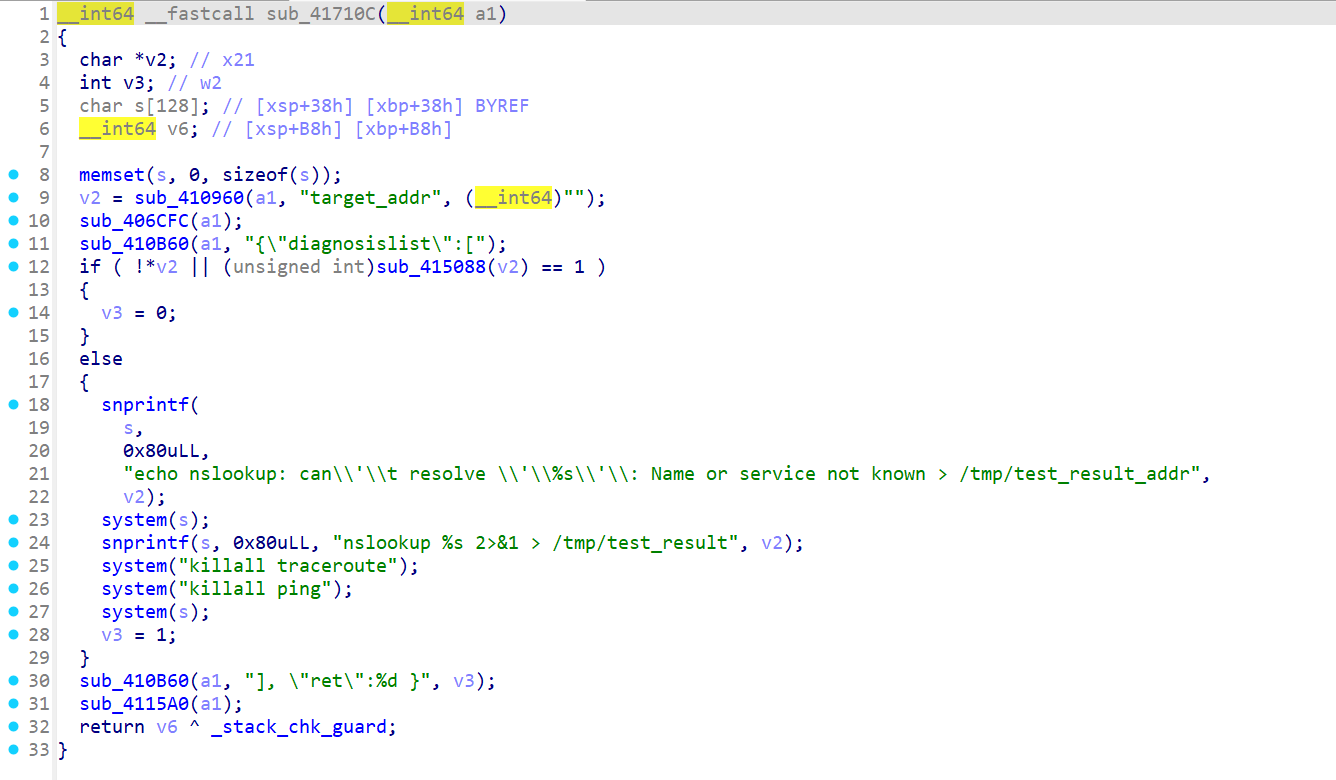The width and height of the screenshot is (1336, 780).
Task: Click the // w2 register comment
Action: point(194,83)
